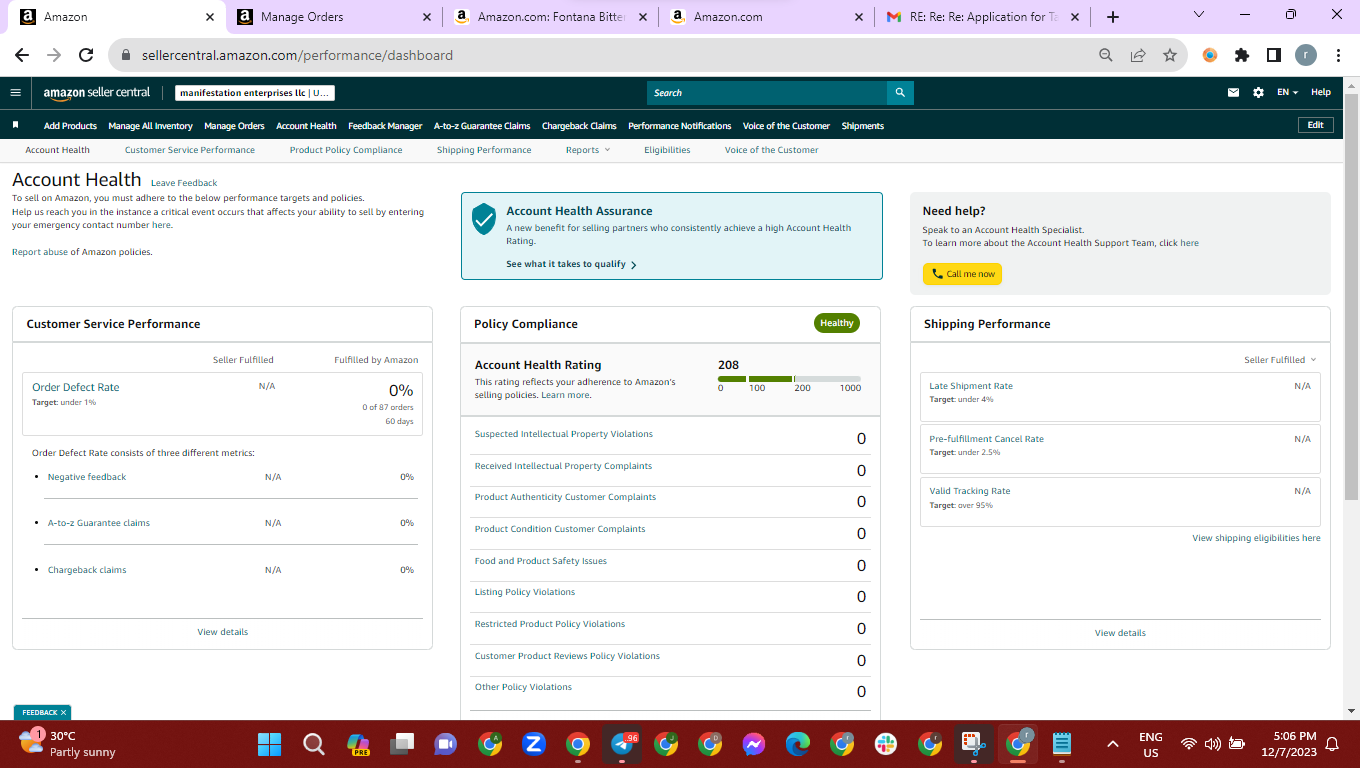Close the Manage Orders tab
This screenshot has width=1360, height=768.
[x=427, y=17]
